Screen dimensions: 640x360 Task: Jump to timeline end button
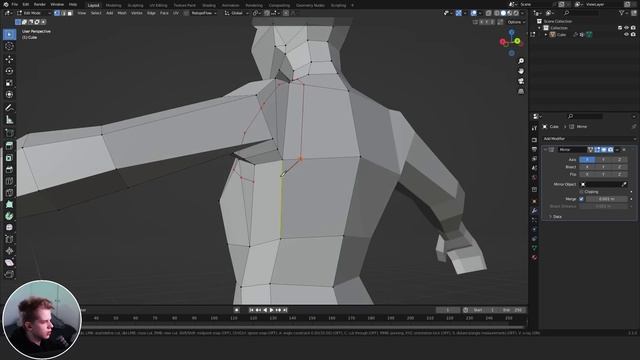pos(285,310)
